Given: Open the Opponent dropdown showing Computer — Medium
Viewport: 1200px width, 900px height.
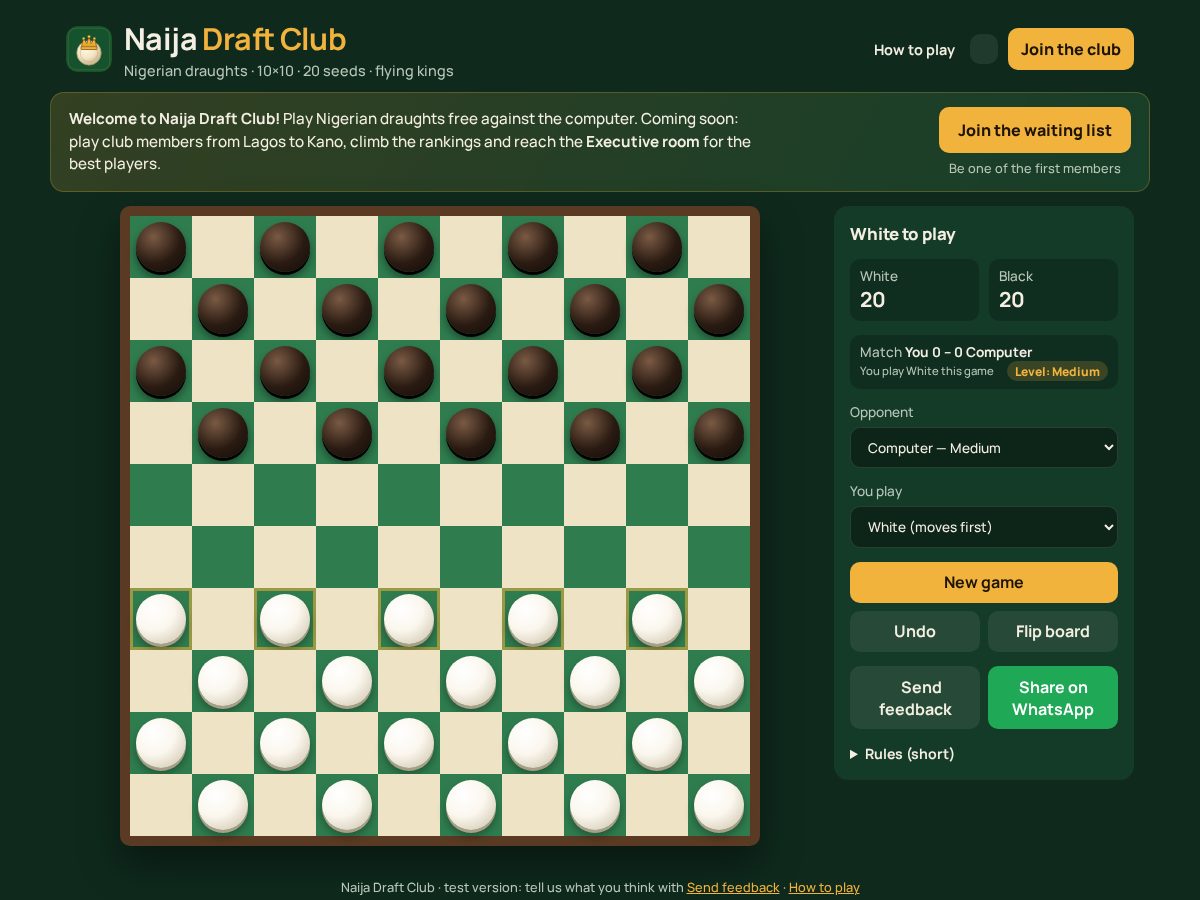Looking at the screenshot, I should [x=984, y=448].
